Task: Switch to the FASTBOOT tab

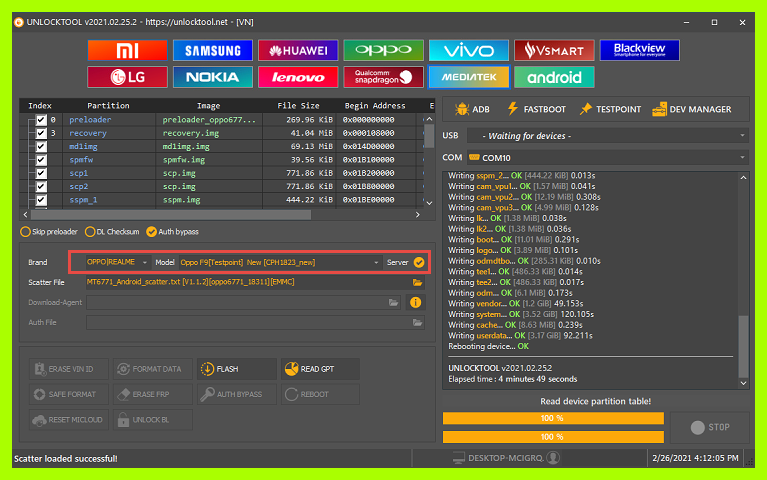Action: point(536,109)
